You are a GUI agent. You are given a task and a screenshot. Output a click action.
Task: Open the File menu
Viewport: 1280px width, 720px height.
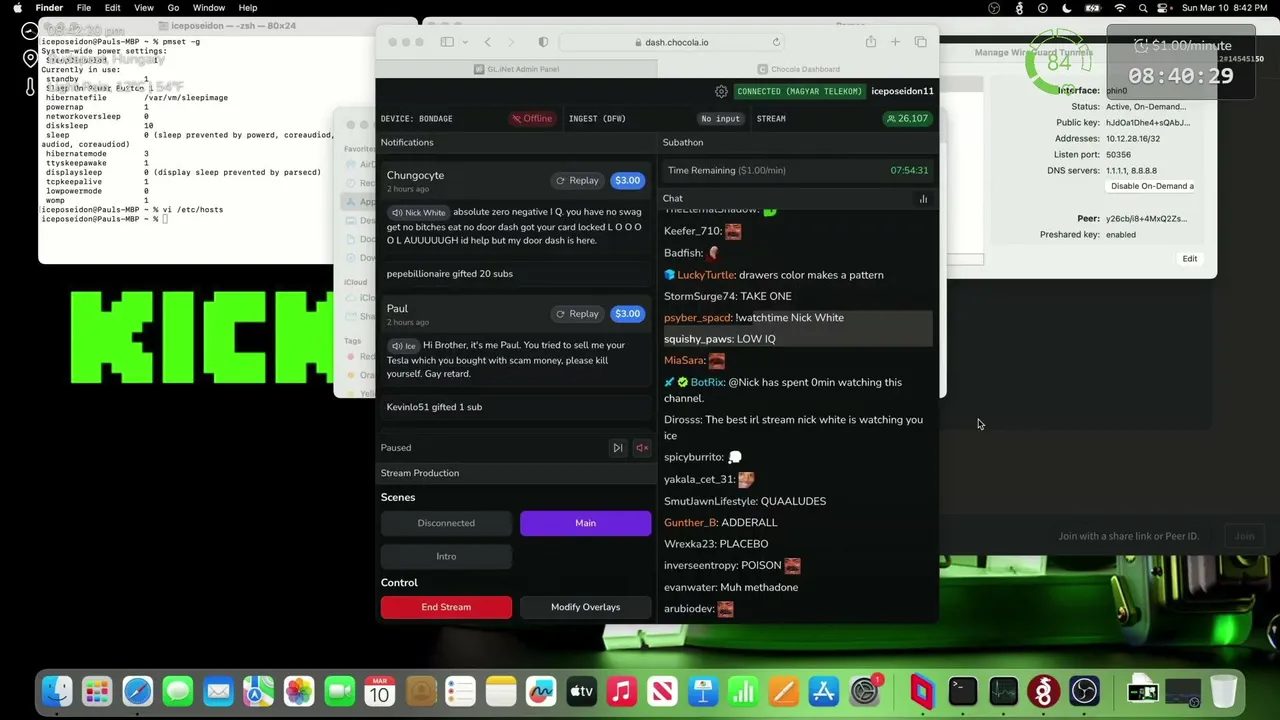pos(84,8)
